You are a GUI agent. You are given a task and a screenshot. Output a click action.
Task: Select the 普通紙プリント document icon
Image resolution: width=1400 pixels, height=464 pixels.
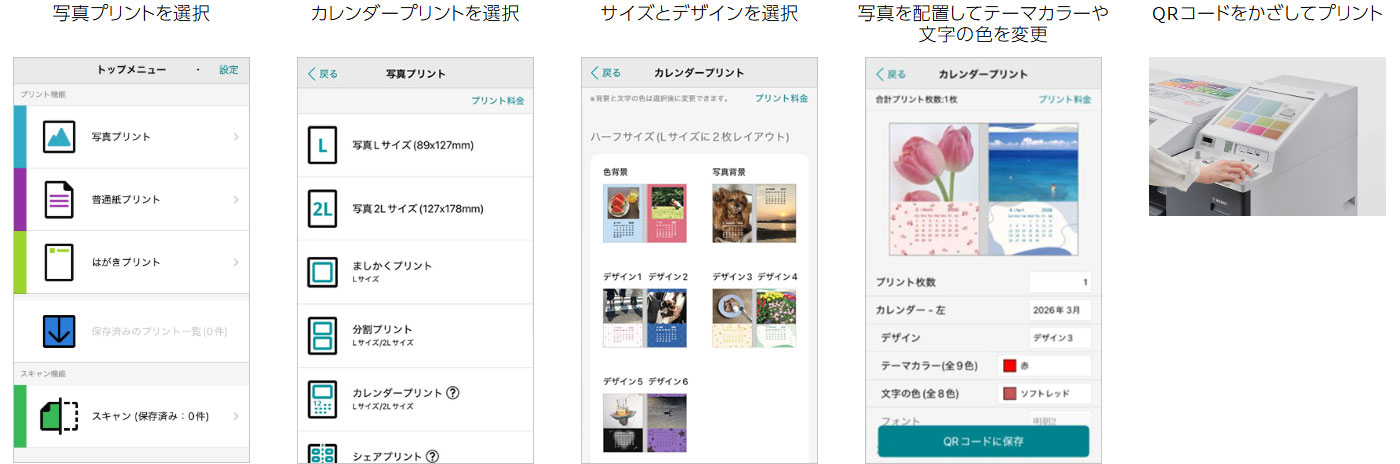59,199
